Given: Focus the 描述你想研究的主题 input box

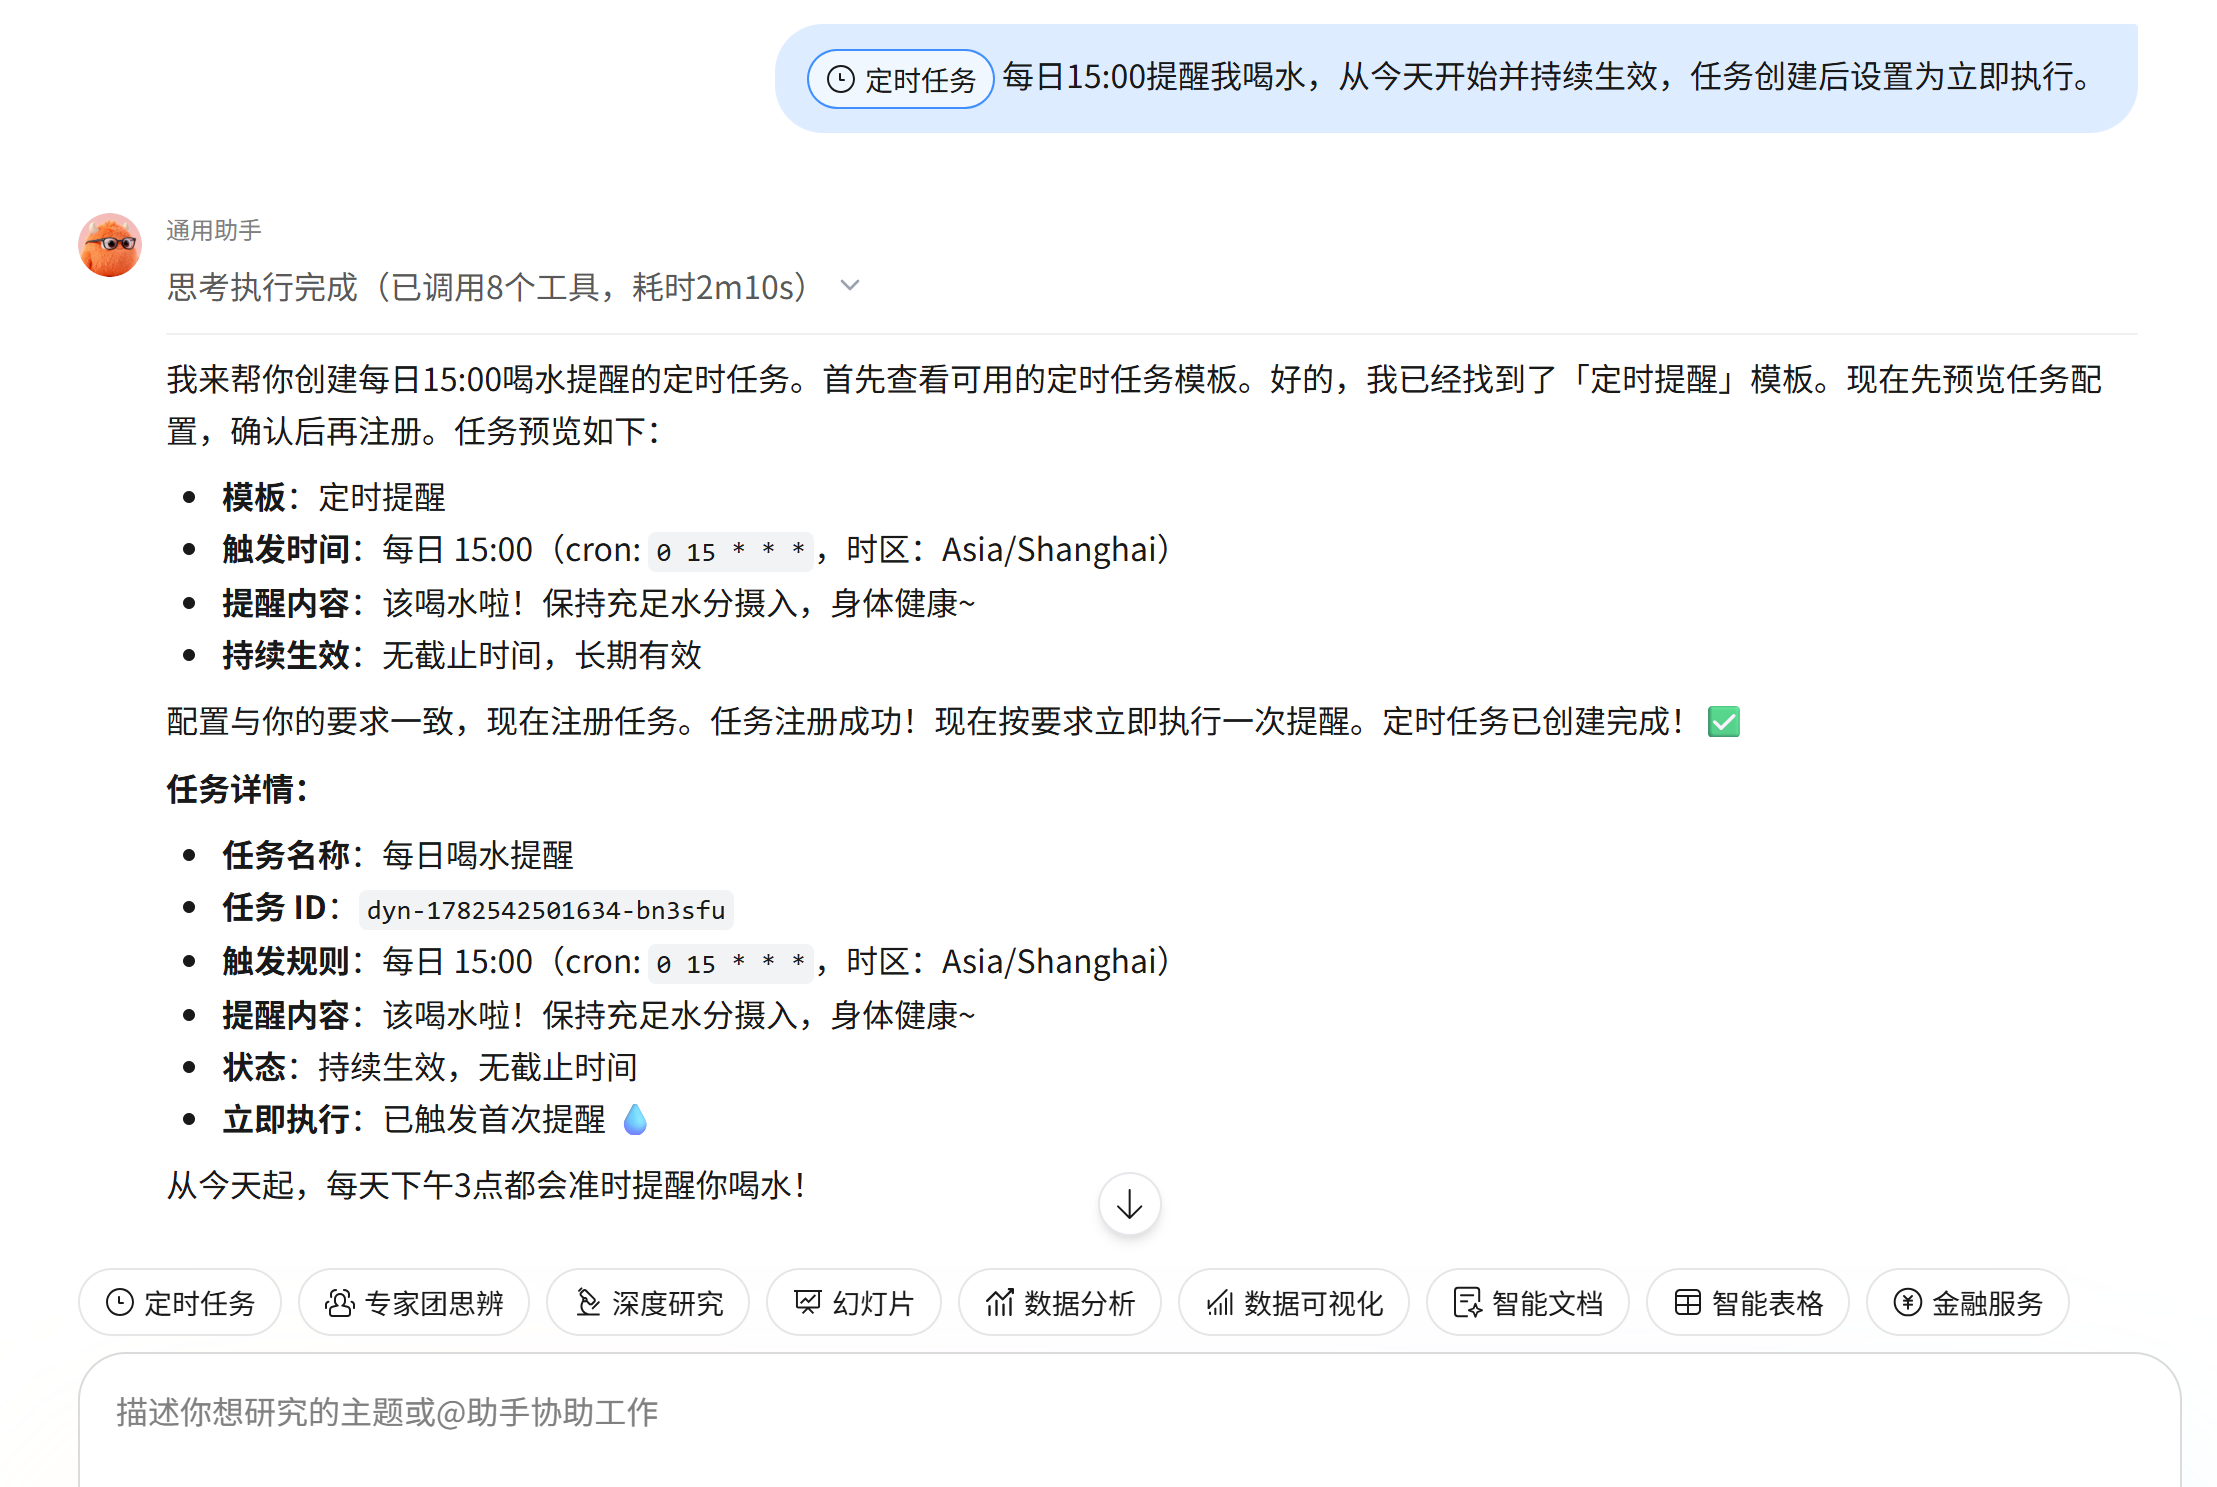Looking at the screenshot, I should 1129,1420.
